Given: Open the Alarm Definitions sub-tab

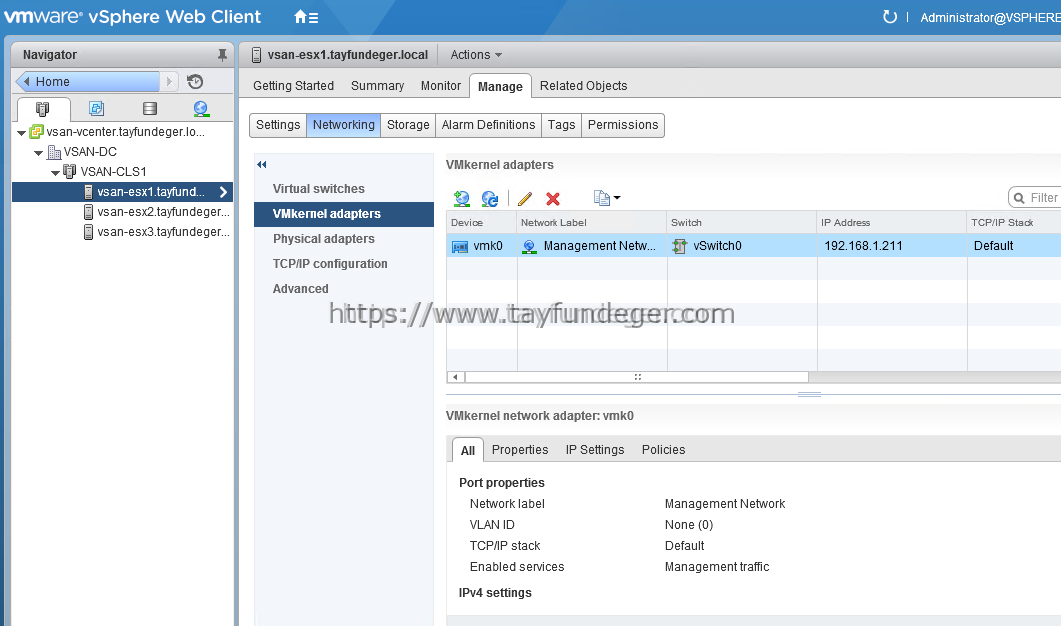Looking at the screenshot, I should pos(489,125).
